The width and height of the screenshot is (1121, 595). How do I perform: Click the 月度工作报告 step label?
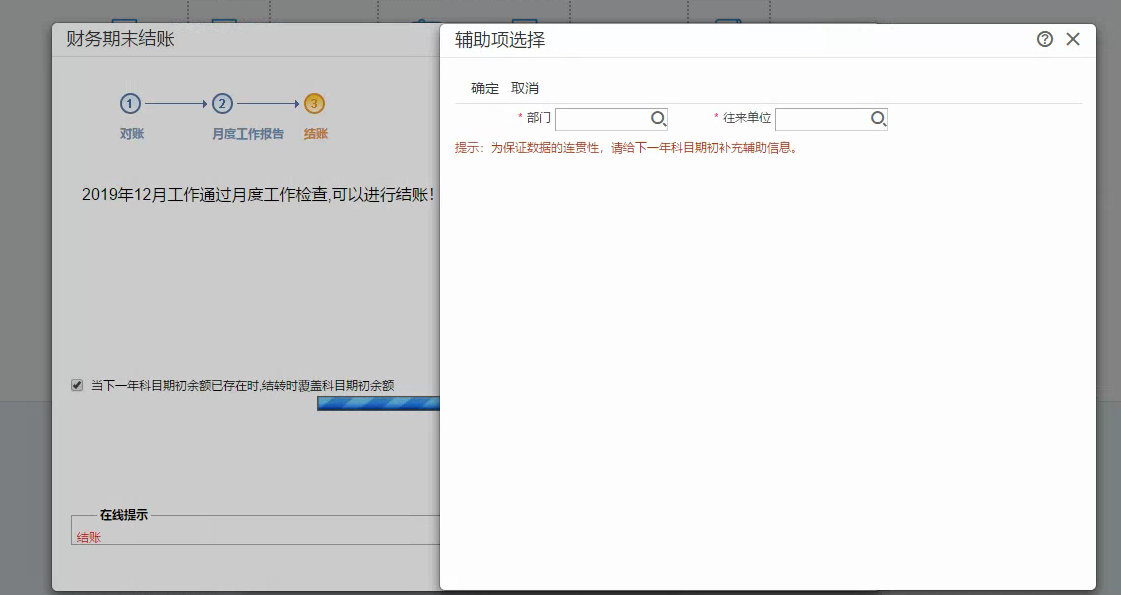[x=247, y=134]
